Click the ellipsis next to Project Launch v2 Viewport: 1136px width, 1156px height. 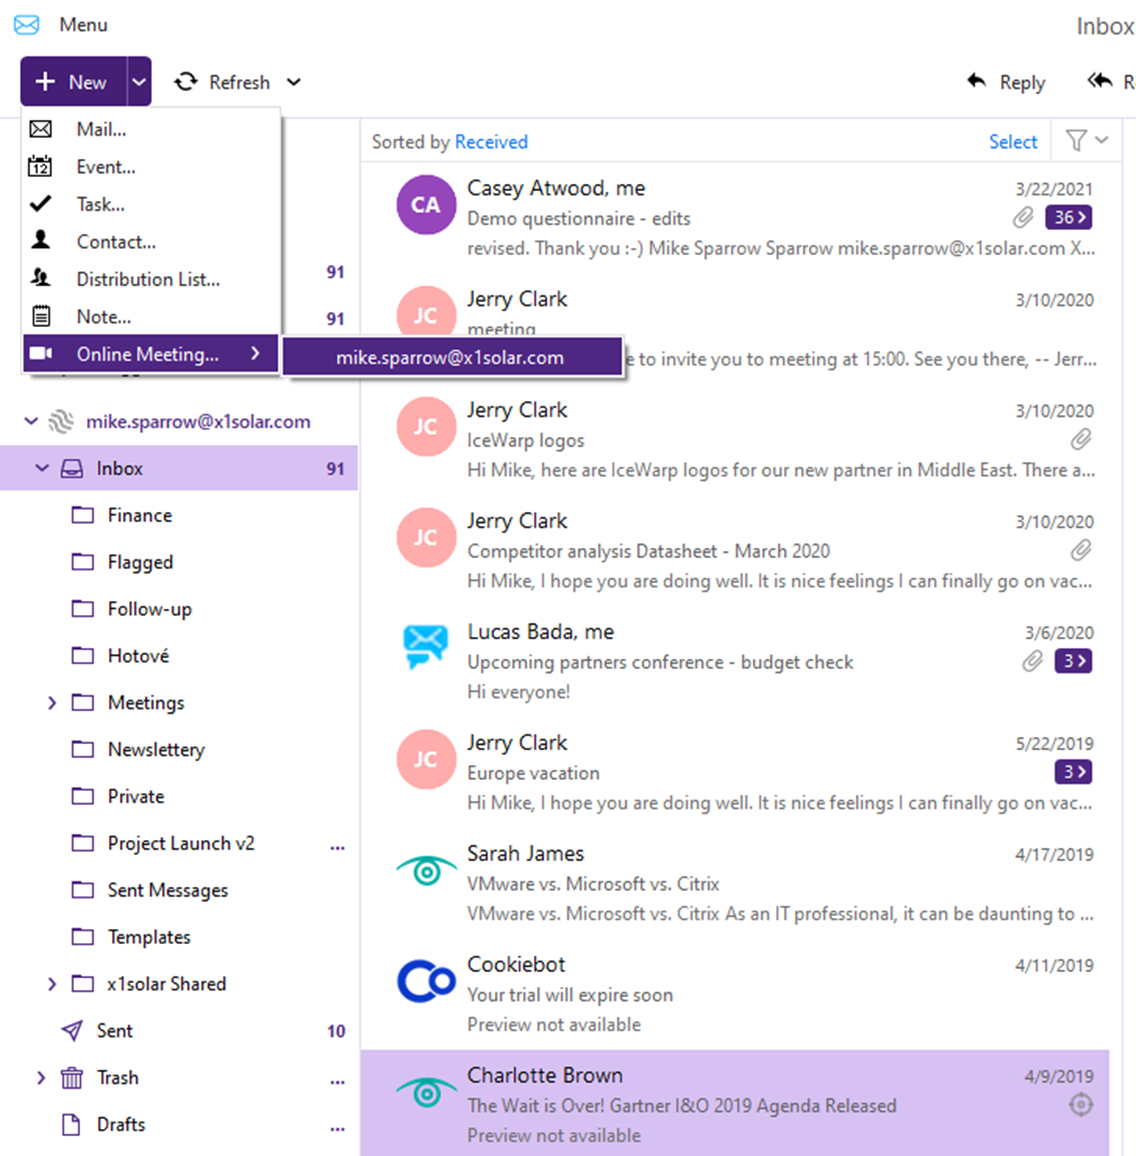[337, 846]
